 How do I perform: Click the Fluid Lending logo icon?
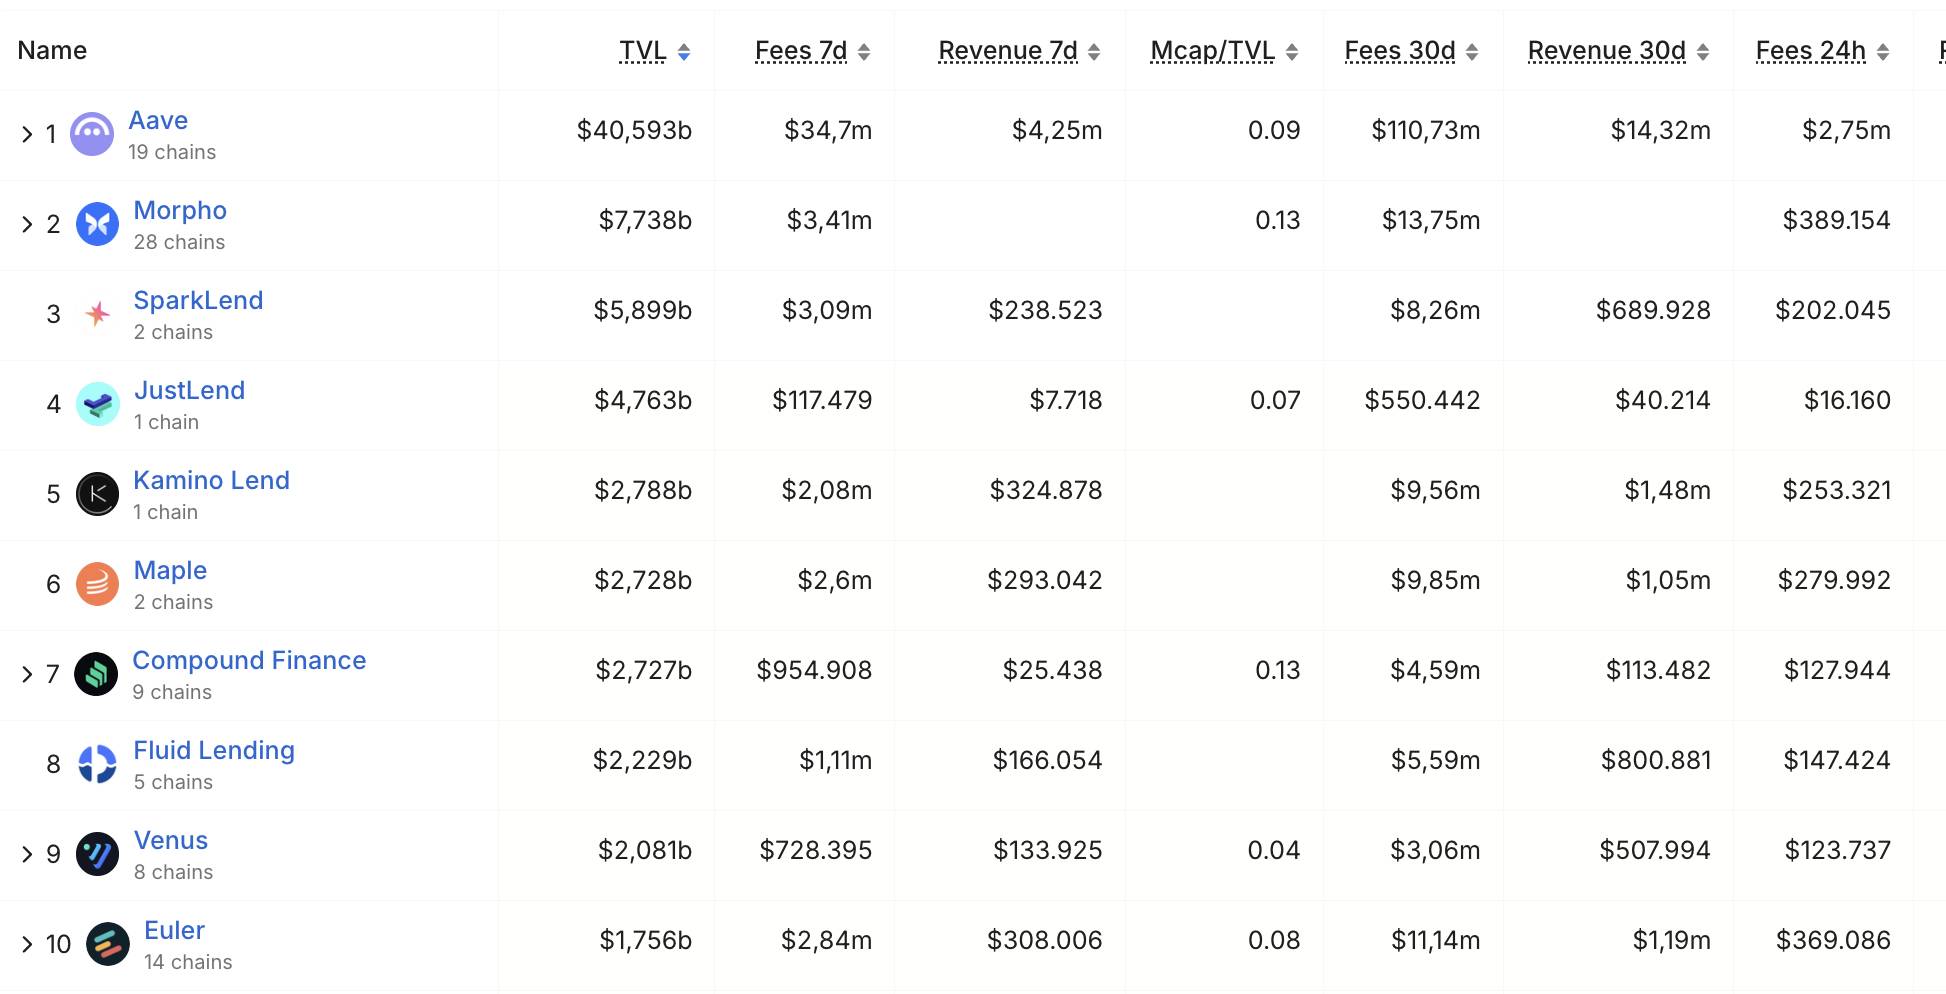tap(98, 764)
